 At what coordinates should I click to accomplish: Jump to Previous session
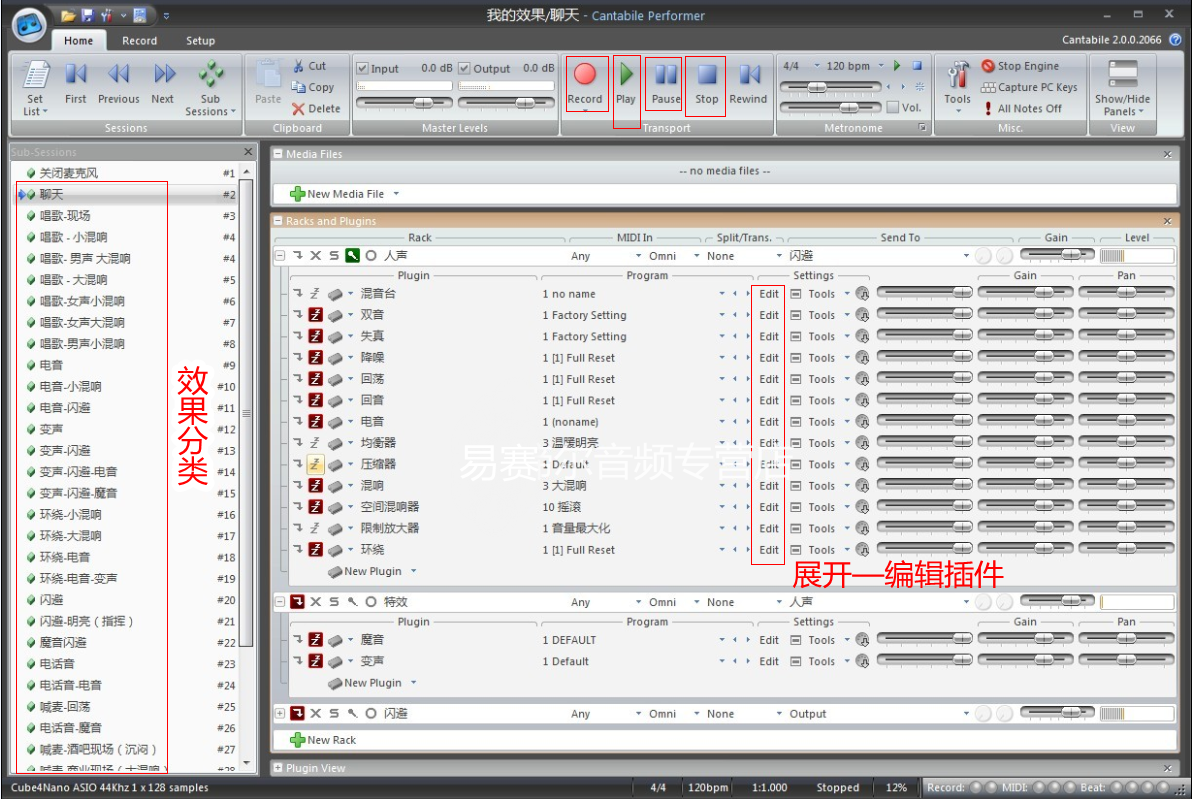pos(119,84)
